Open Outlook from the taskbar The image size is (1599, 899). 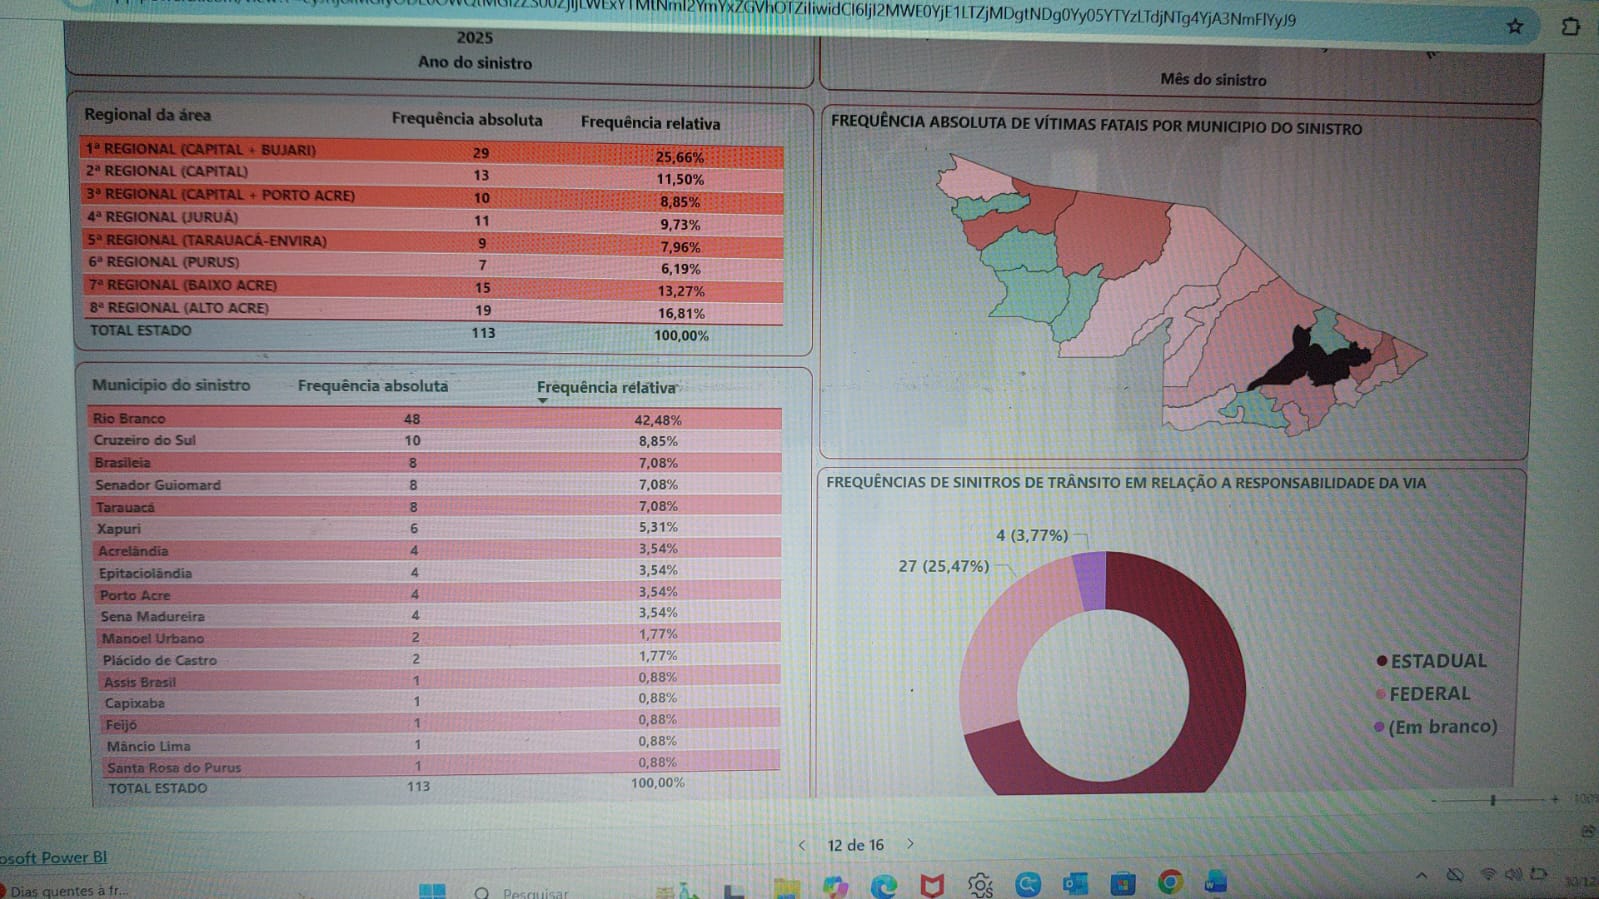(x=1075, y=884)
